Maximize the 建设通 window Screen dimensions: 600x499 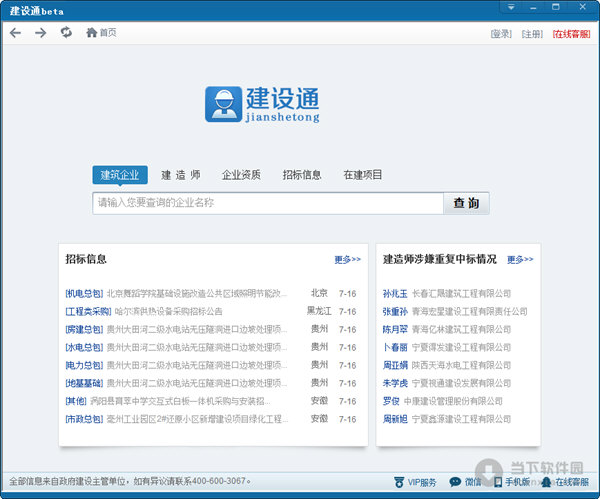[556, 7]
